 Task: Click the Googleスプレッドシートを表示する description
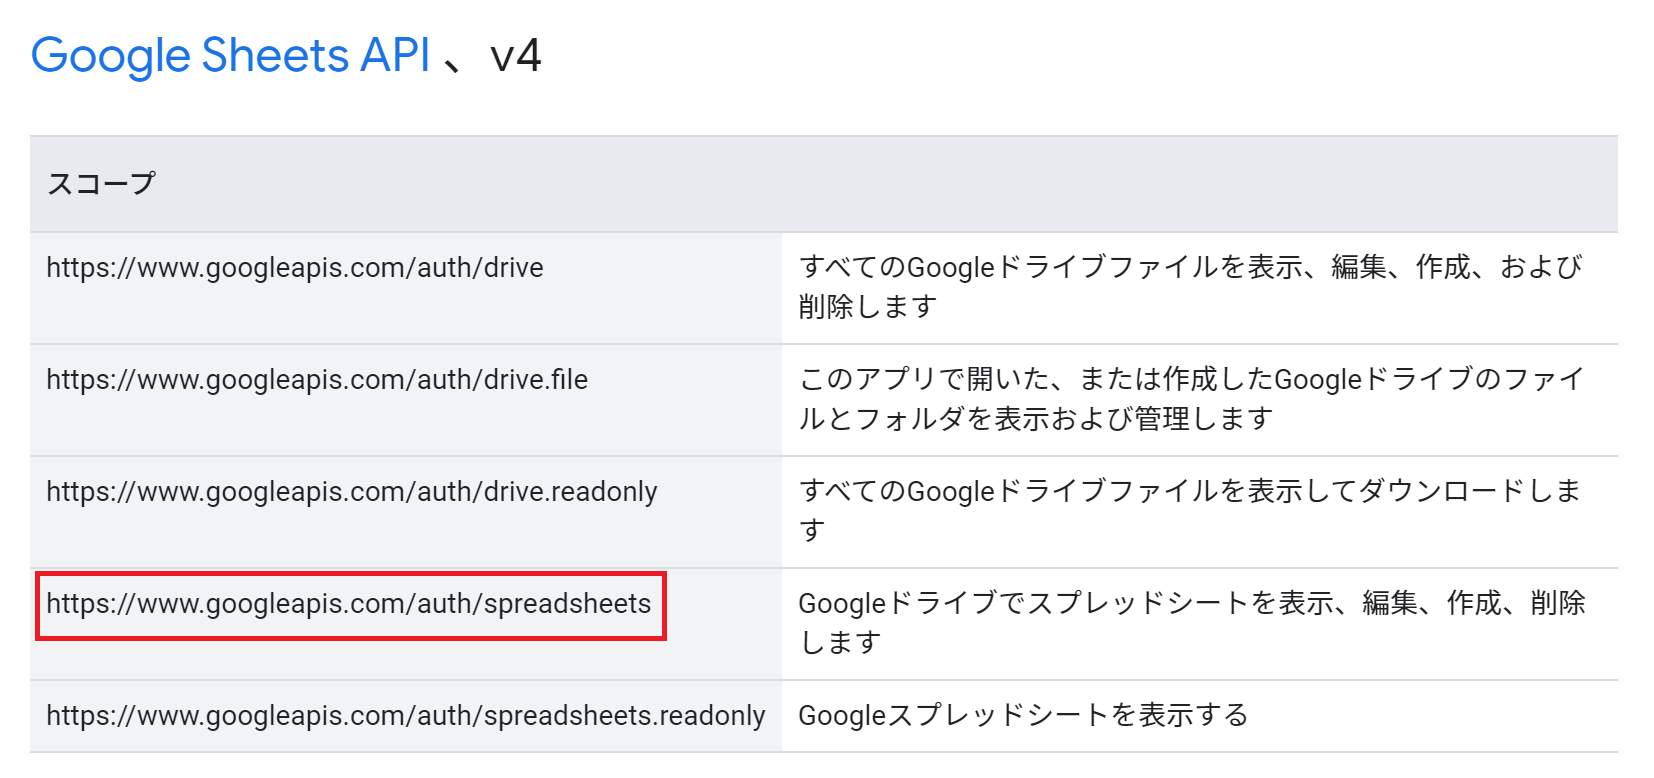[1023, 715]
